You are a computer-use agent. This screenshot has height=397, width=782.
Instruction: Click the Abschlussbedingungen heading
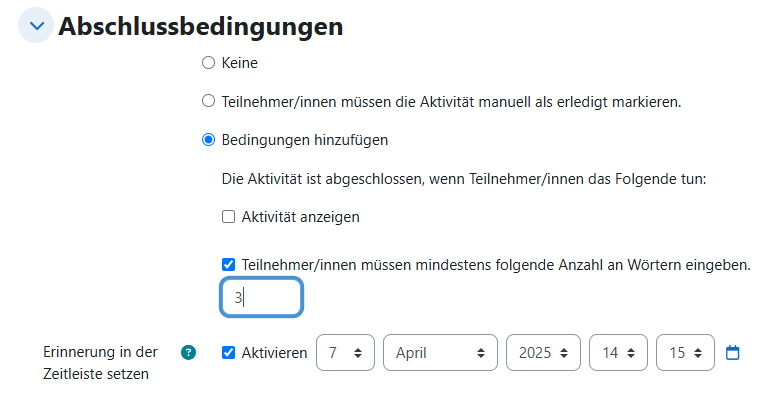click(x=200, y=26)
